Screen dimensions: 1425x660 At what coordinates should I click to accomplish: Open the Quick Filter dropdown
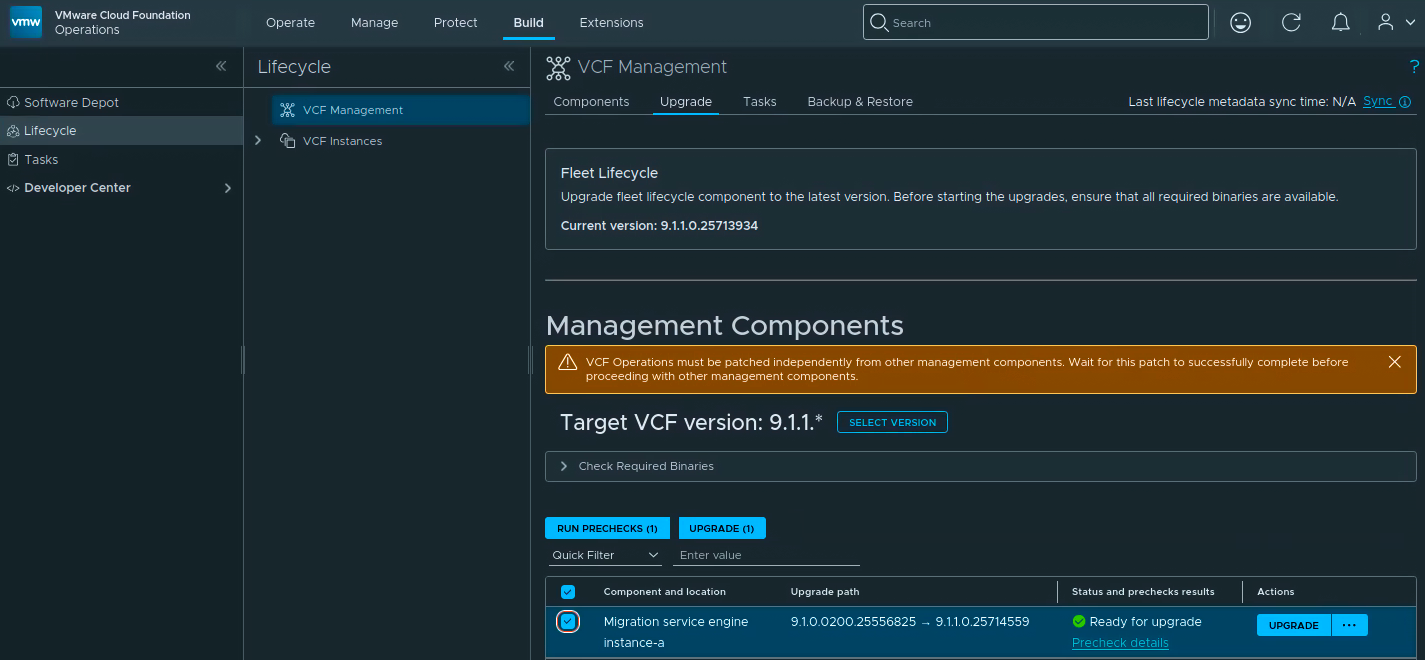[x=606, y=555]
